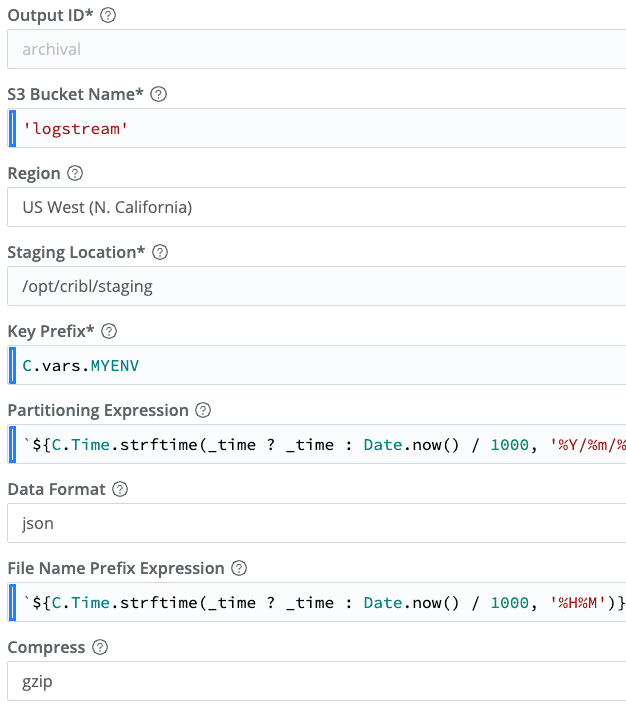Click the Partitioning Expression label text

[x=98, y=411]
